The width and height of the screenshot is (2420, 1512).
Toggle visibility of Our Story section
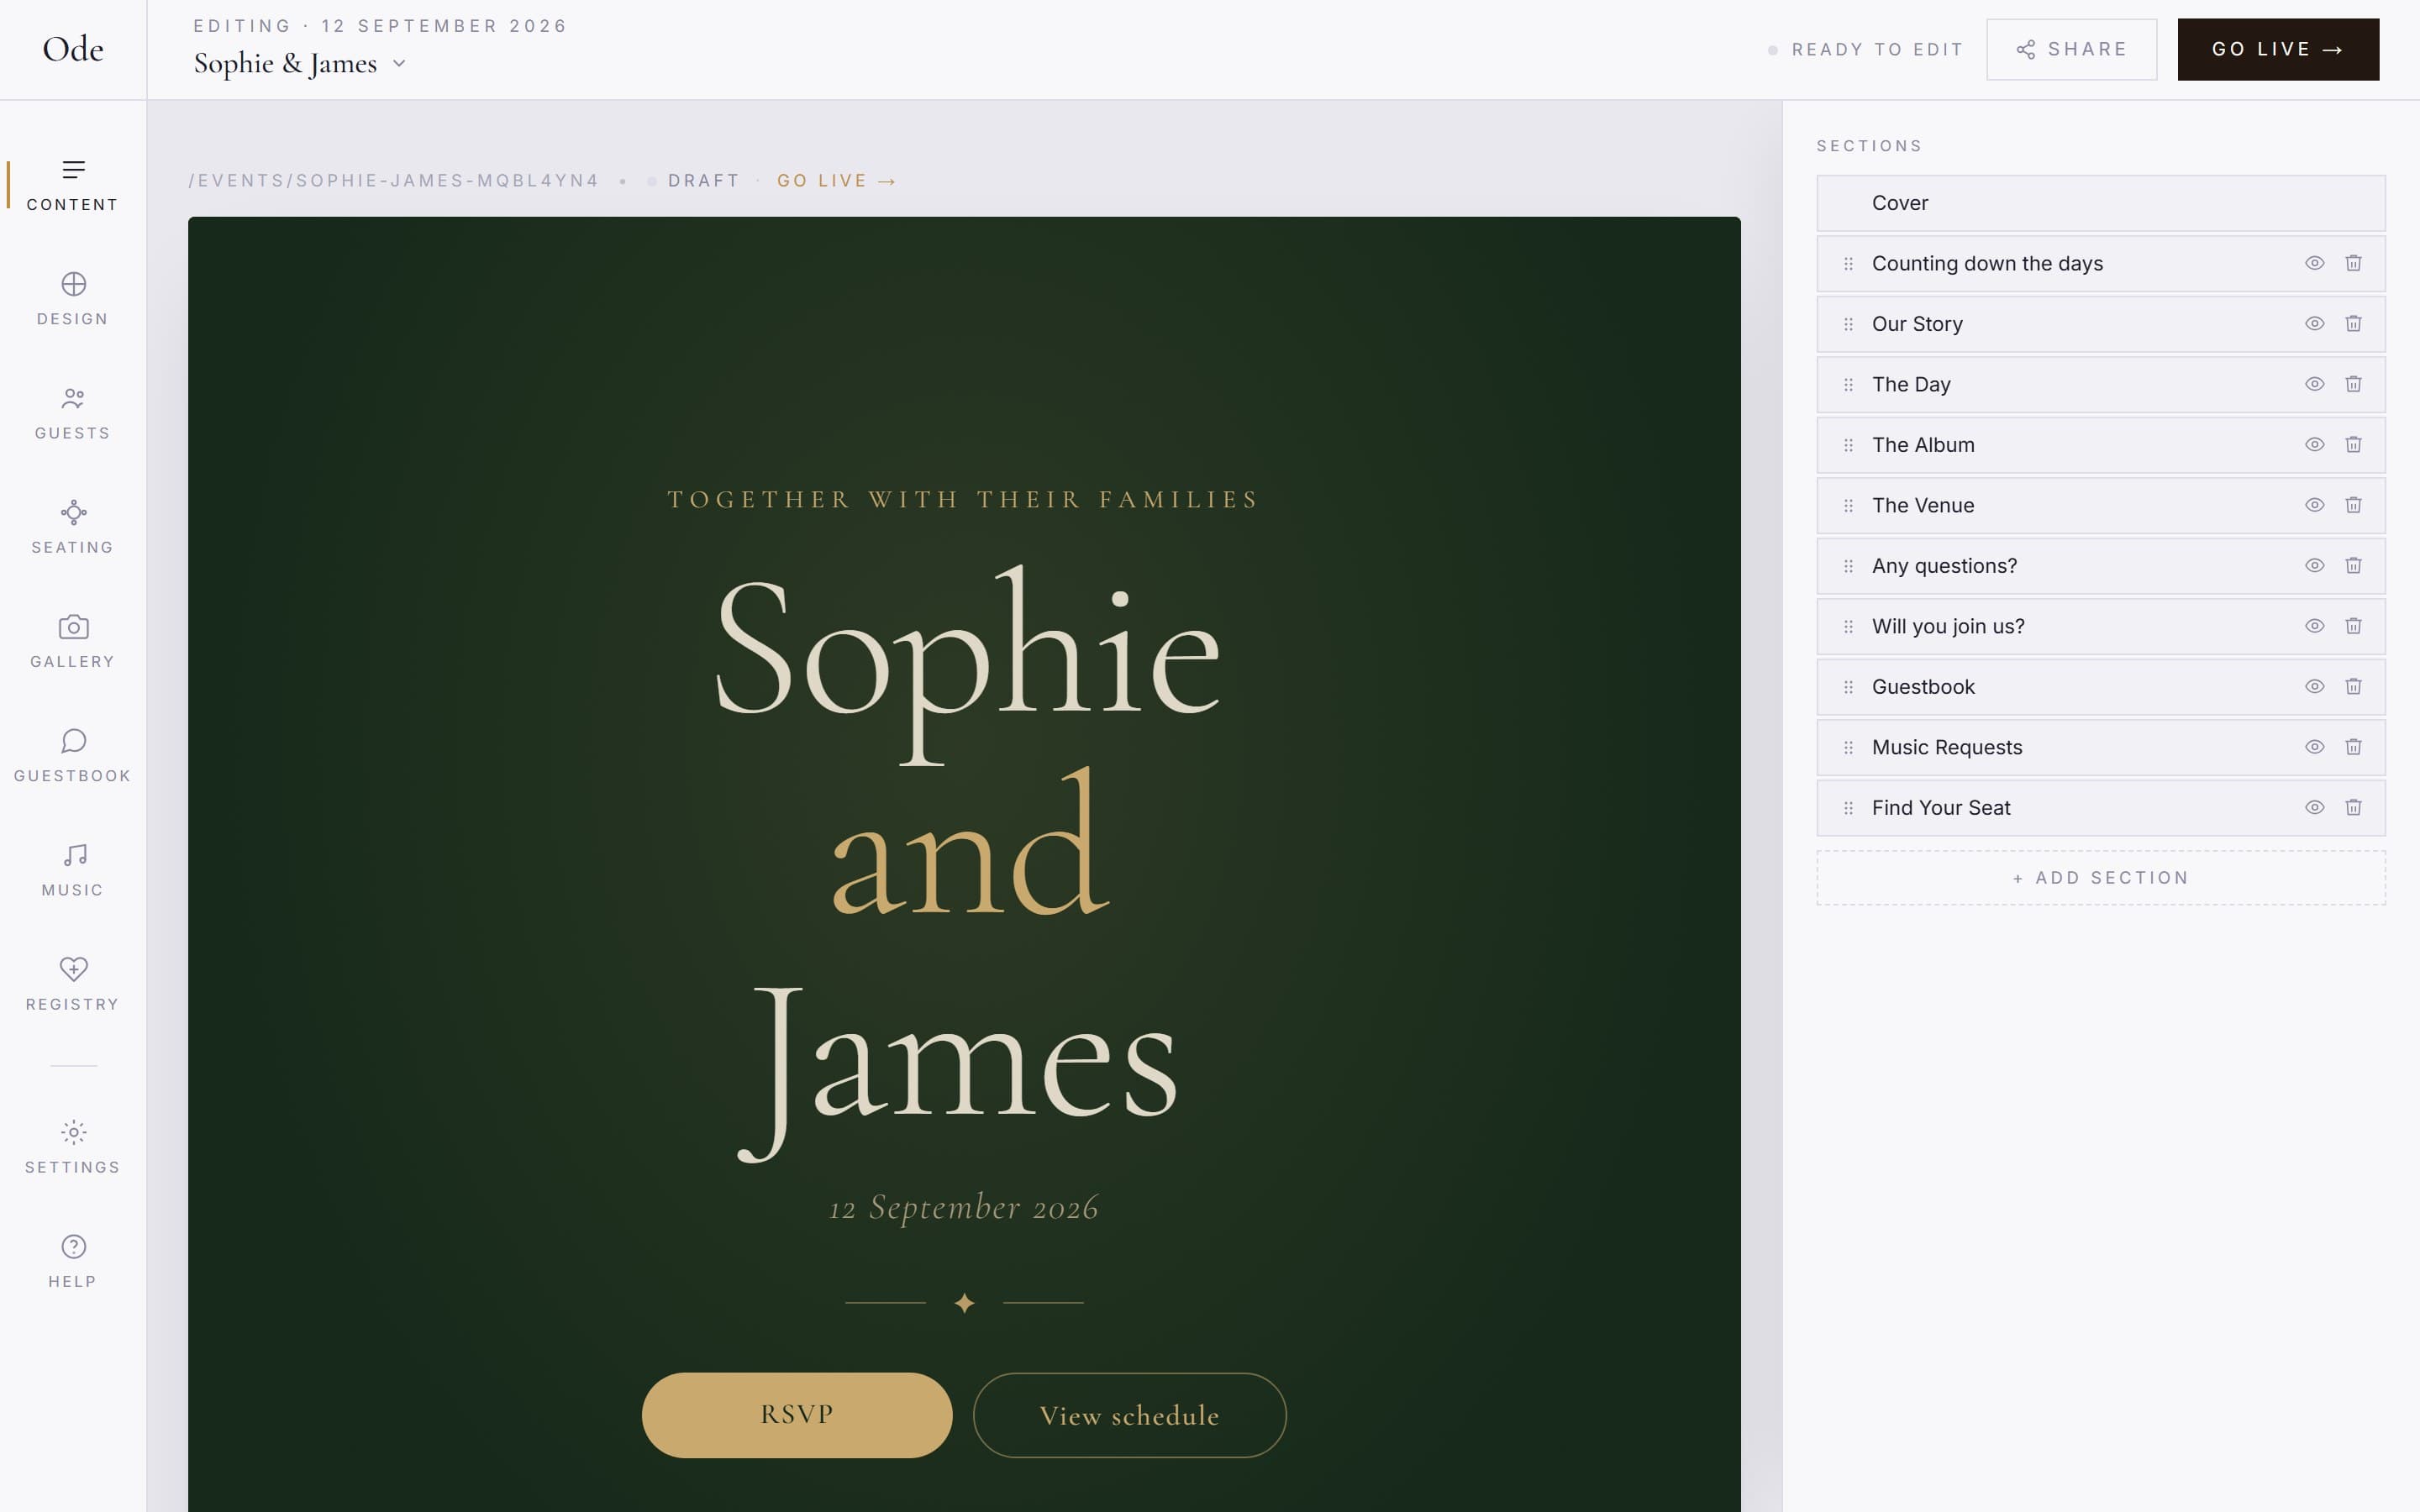pyautogui.click(x=2314, y=324)
